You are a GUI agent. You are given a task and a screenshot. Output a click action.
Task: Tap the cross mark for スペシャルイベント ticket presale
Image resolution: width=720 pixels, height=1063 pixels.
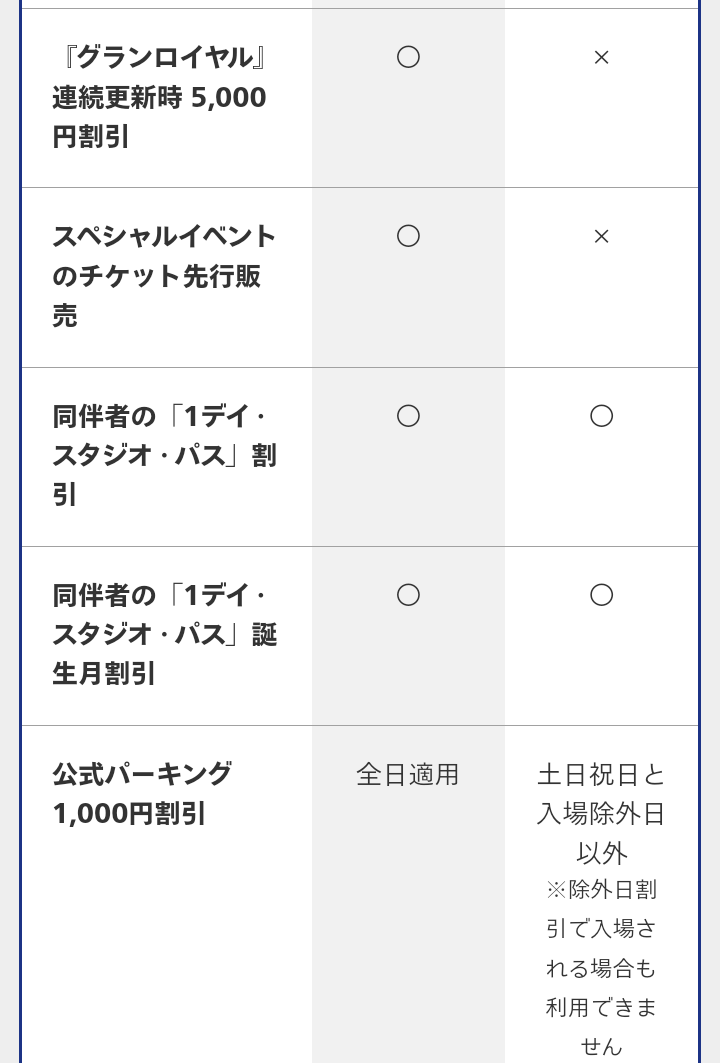601,237
